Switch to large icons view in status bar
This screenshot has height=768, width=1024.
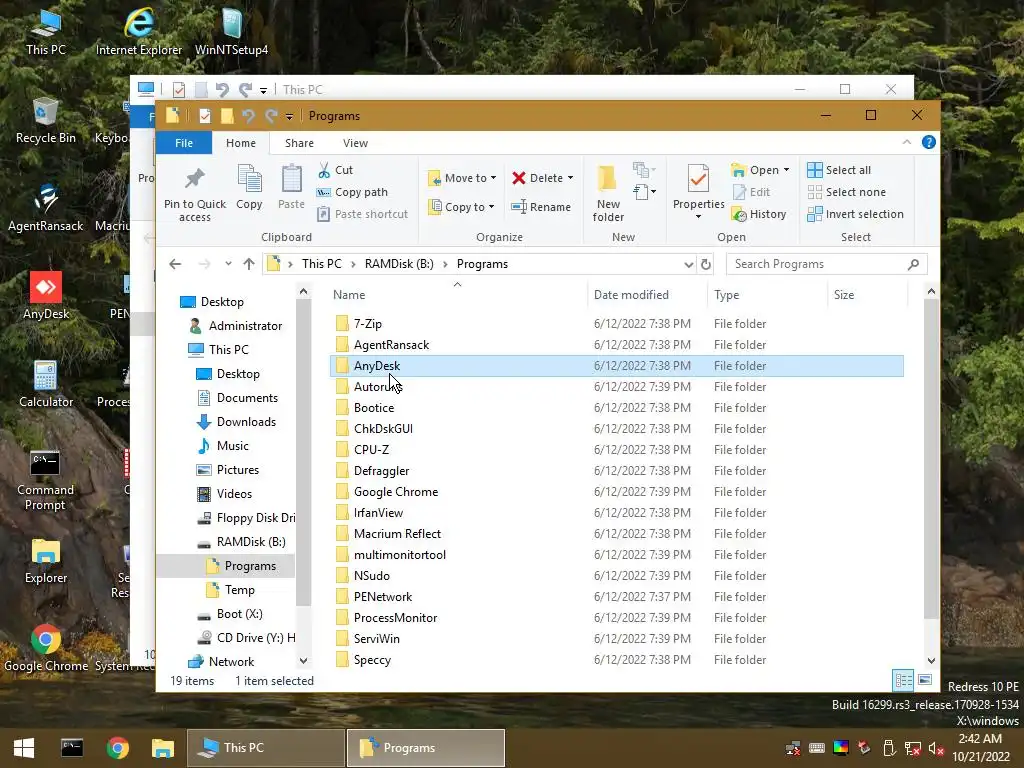[925, 680]
